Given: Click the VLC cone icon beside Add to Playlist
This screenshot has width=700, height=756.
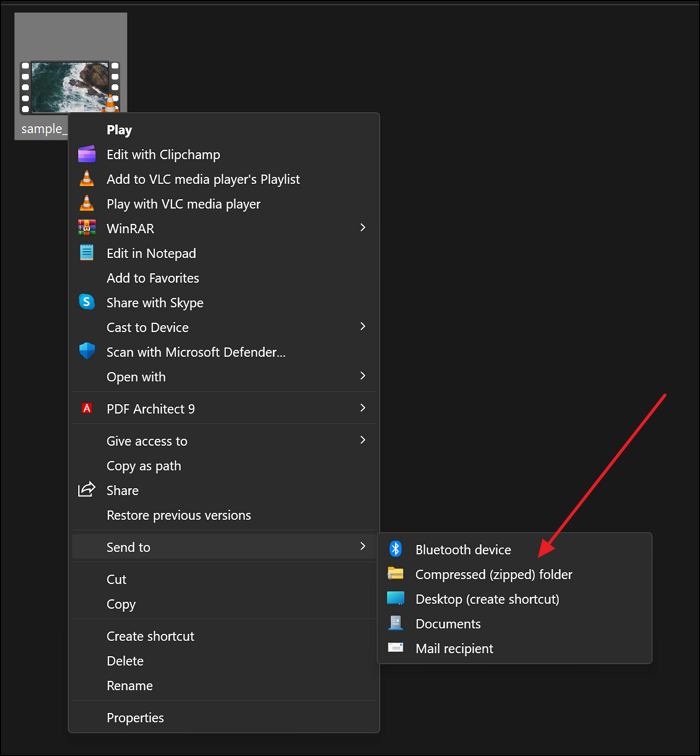Looking at the screenshot, I should [x=87, y=179].
